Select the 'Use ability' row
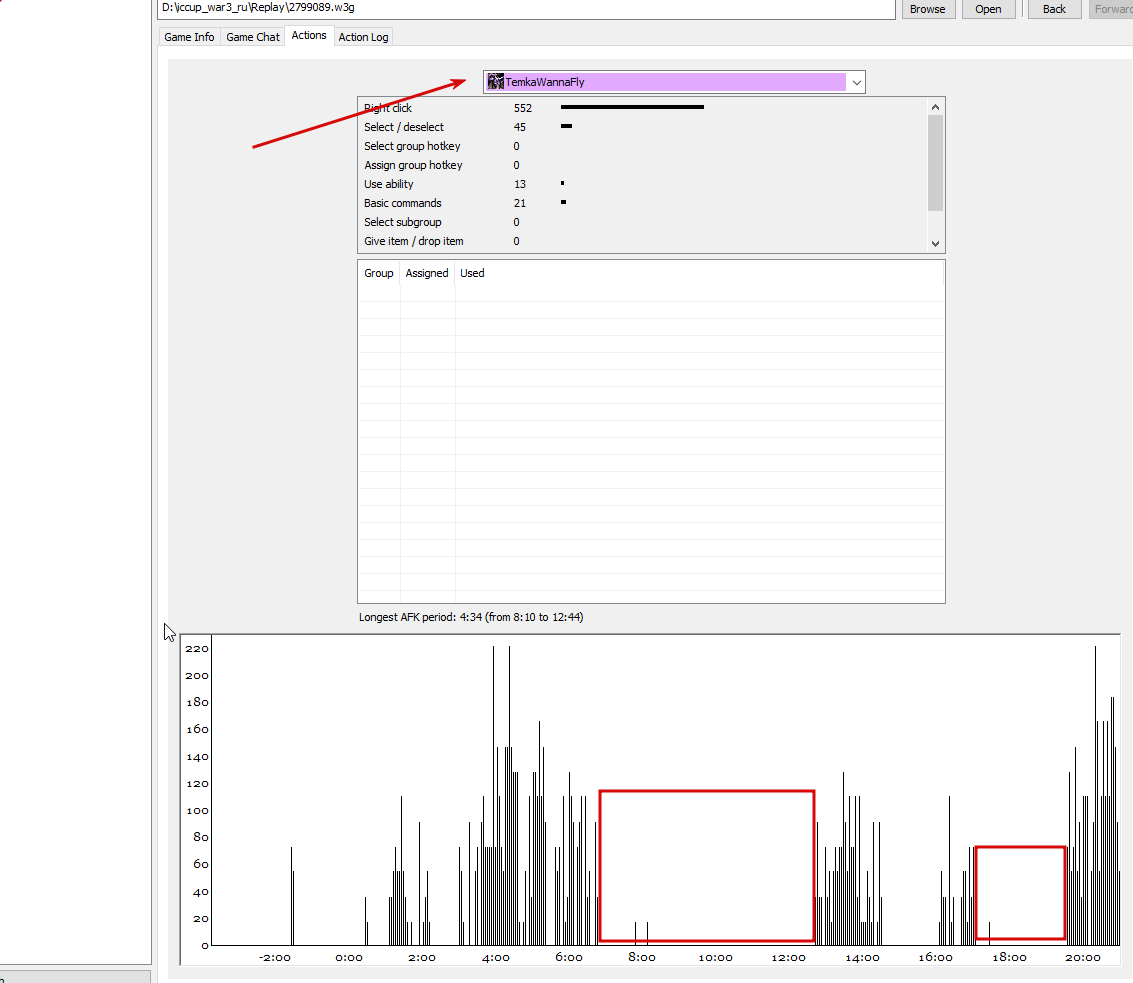Image resolution: width=1133 pixels, height=983 pixels. (x=642, y=184)
